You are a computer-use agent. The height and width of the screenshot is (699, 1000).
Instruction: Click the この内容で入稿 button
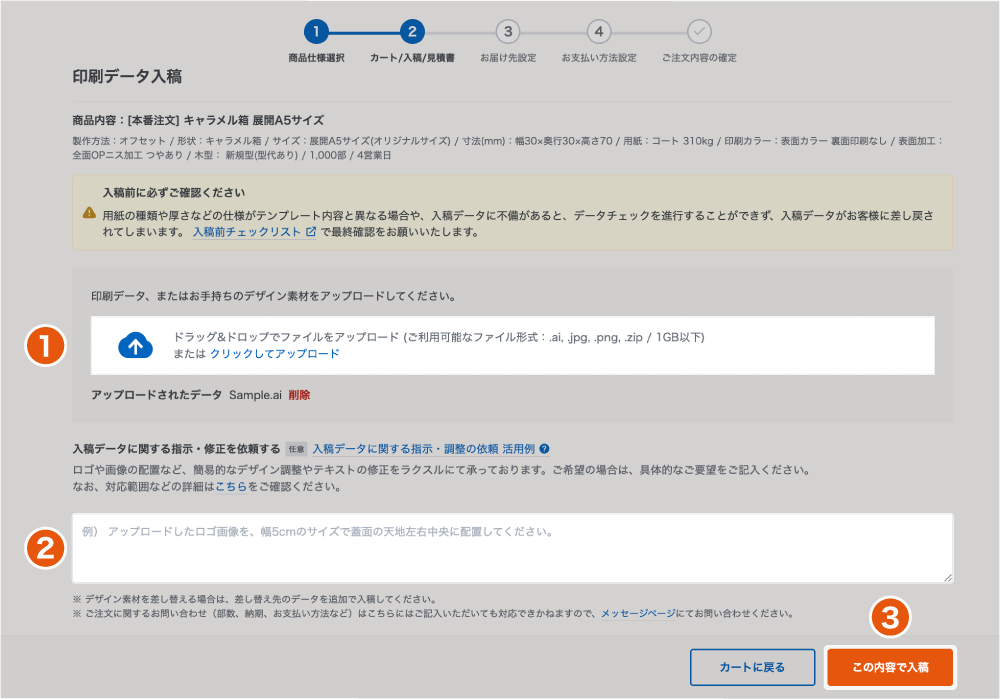tap(890, 667)
